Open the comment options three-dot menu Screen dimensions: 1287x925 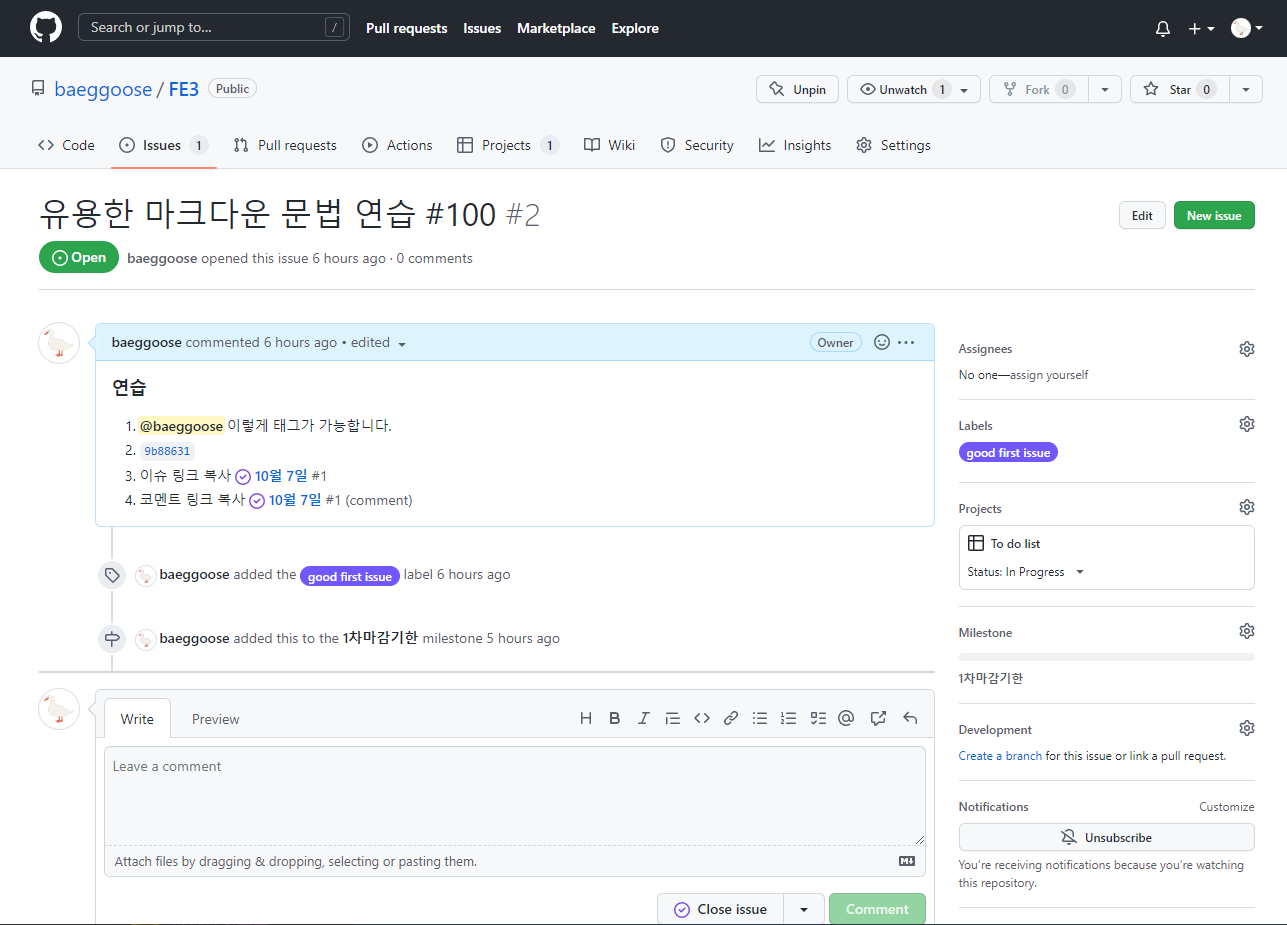pos(906,342)
